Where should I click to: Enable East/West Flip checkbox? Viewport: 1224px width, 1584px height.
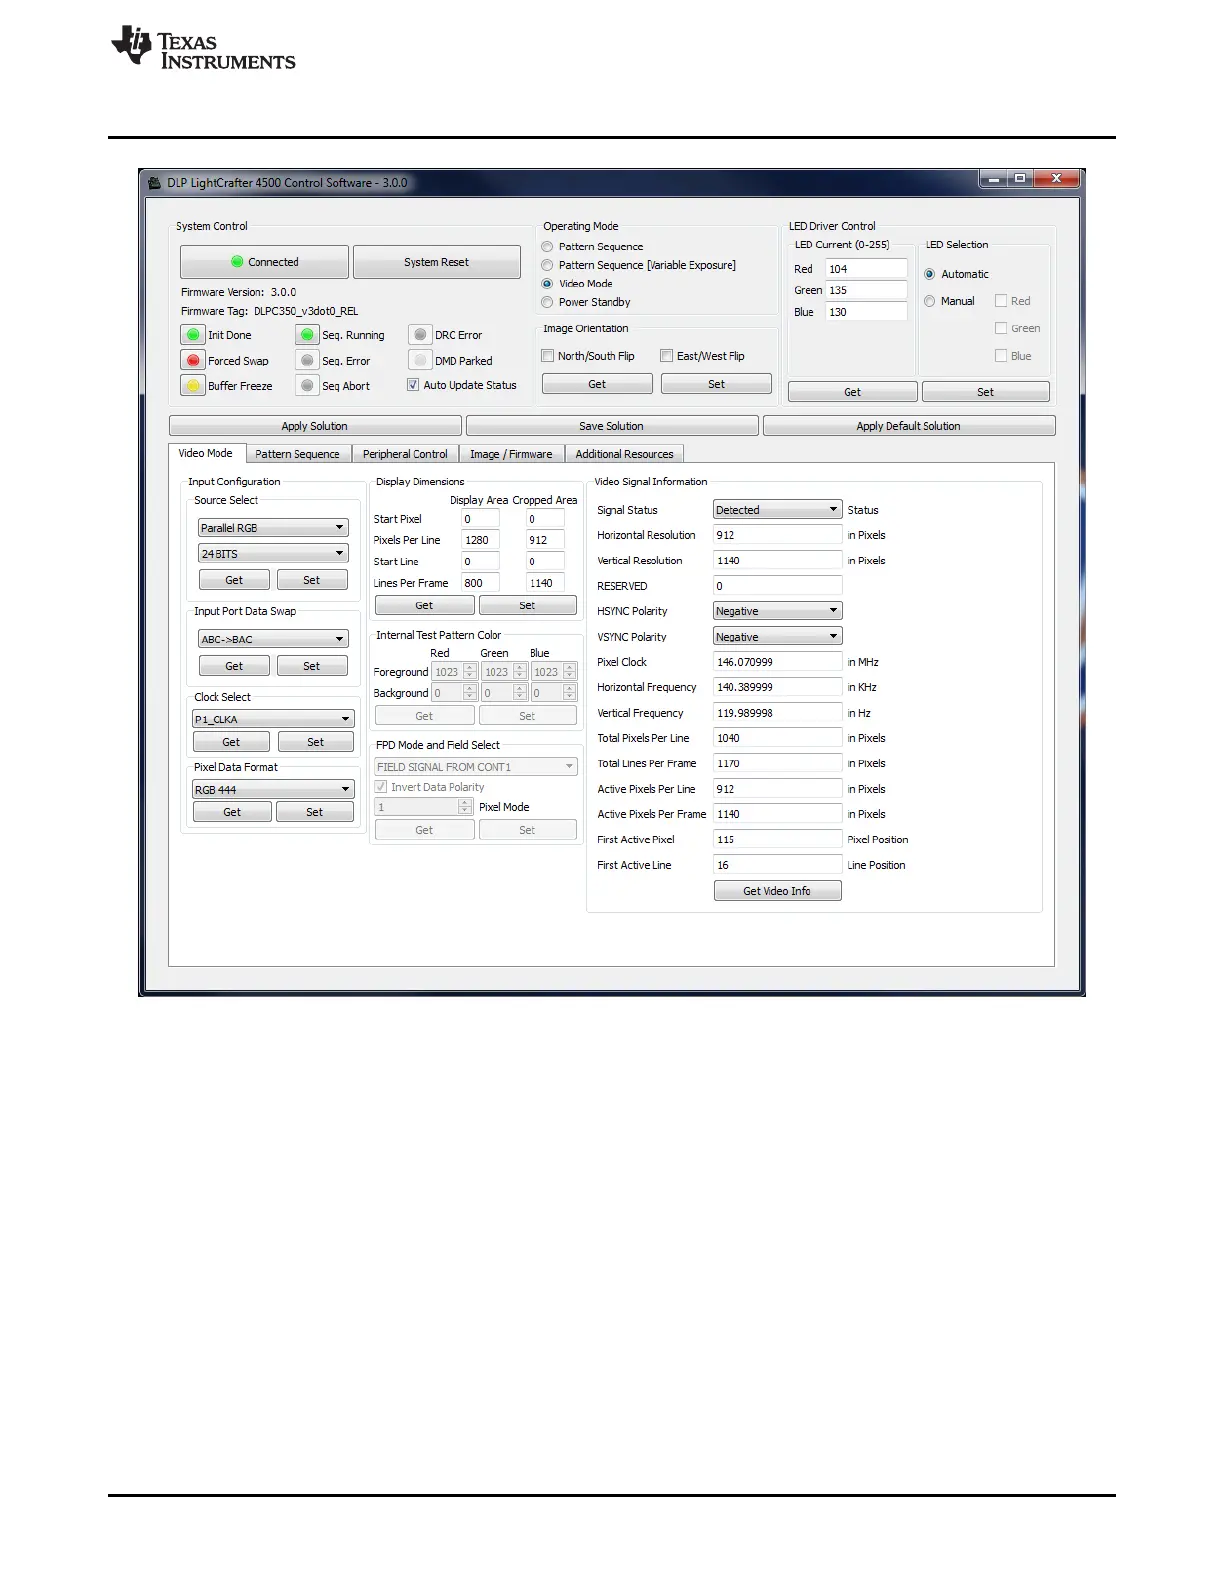(666, 356)
